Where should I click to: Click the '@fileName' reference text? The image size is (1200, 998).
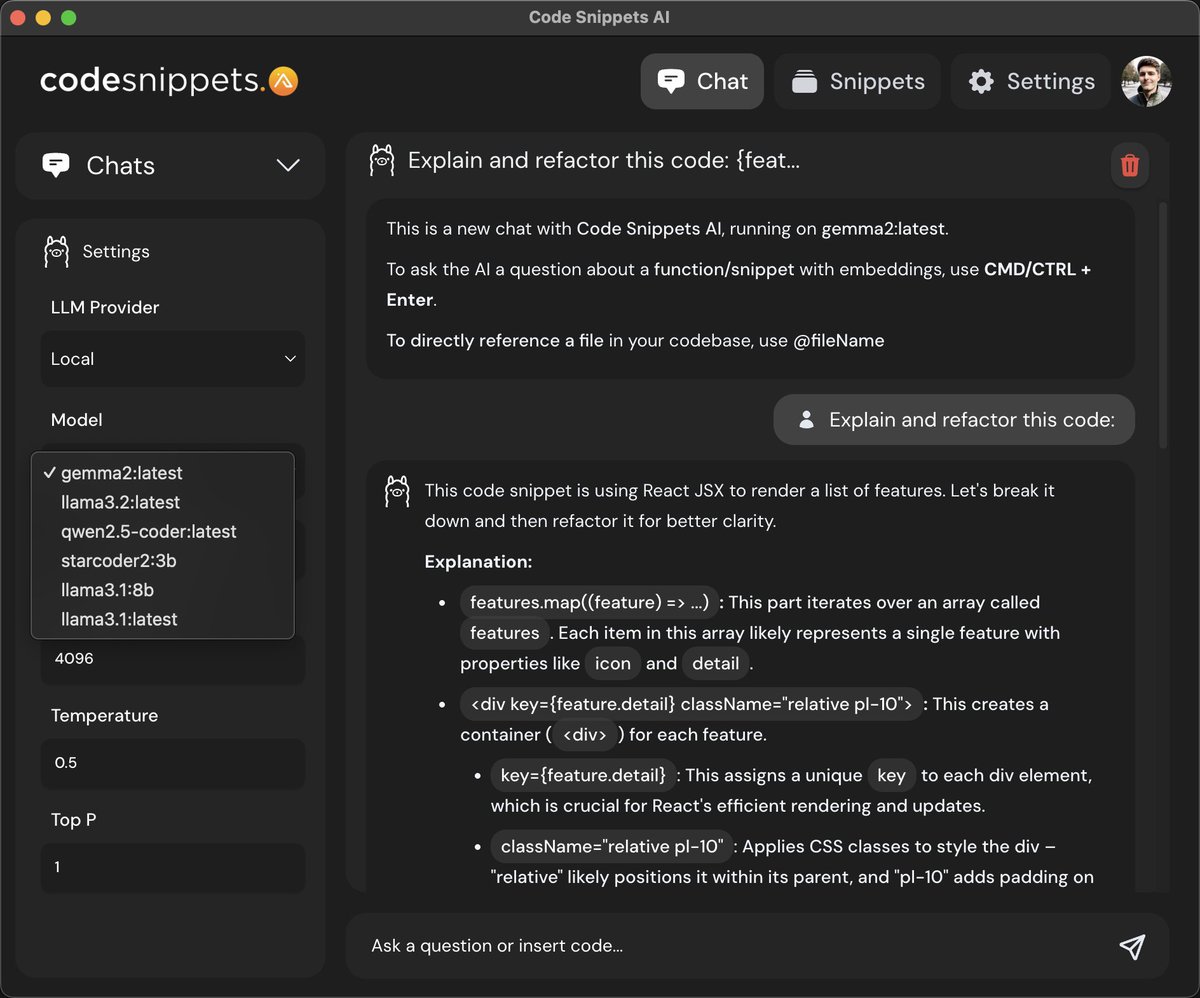point(839,341)
